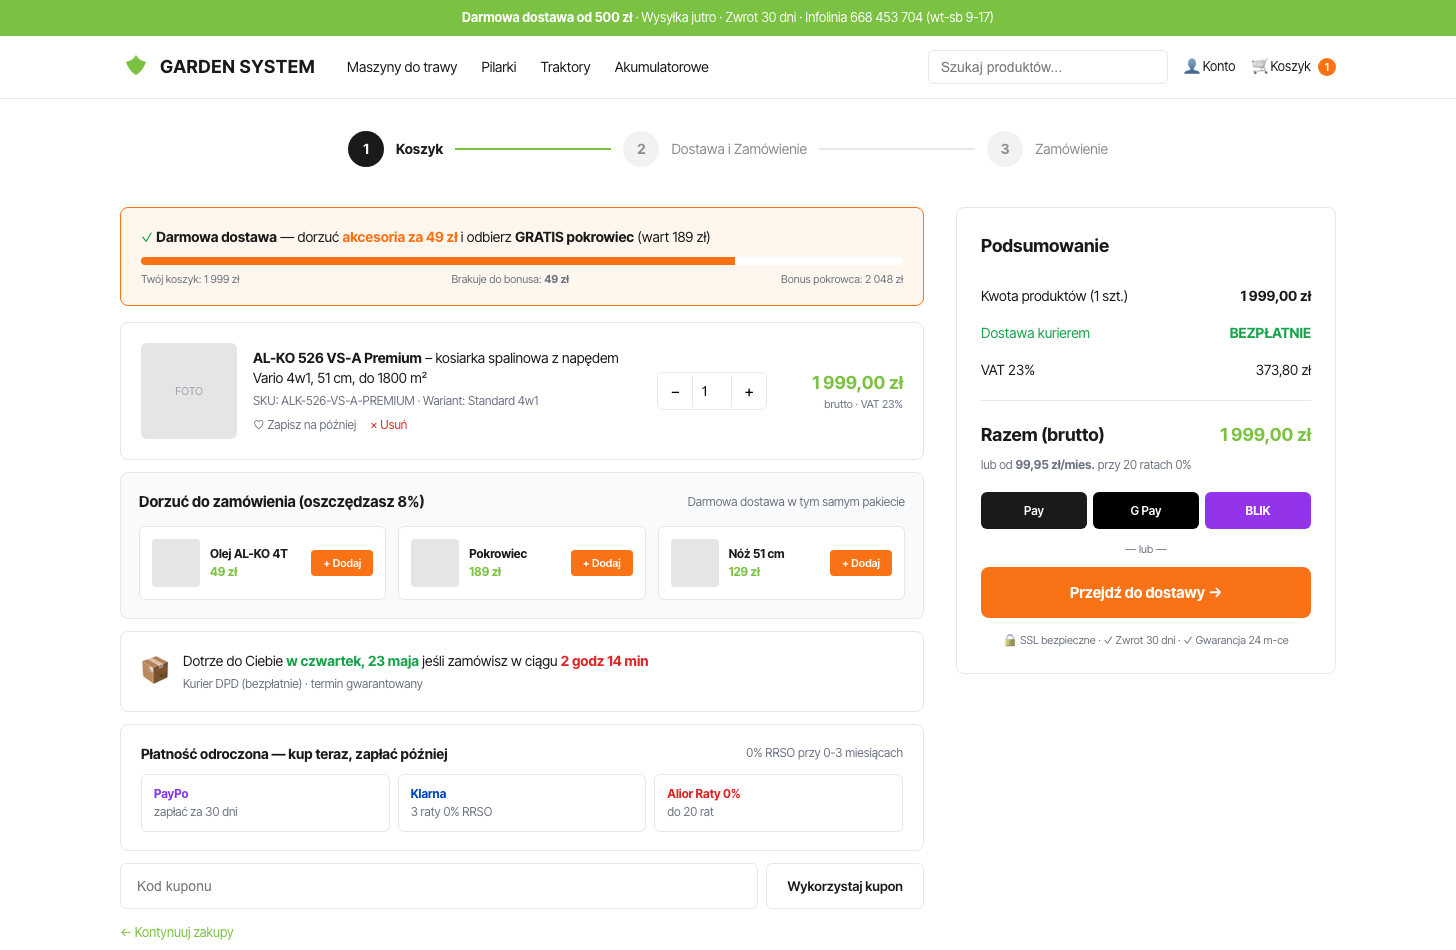Click Dostawa kurierem text

[1035, 333]
